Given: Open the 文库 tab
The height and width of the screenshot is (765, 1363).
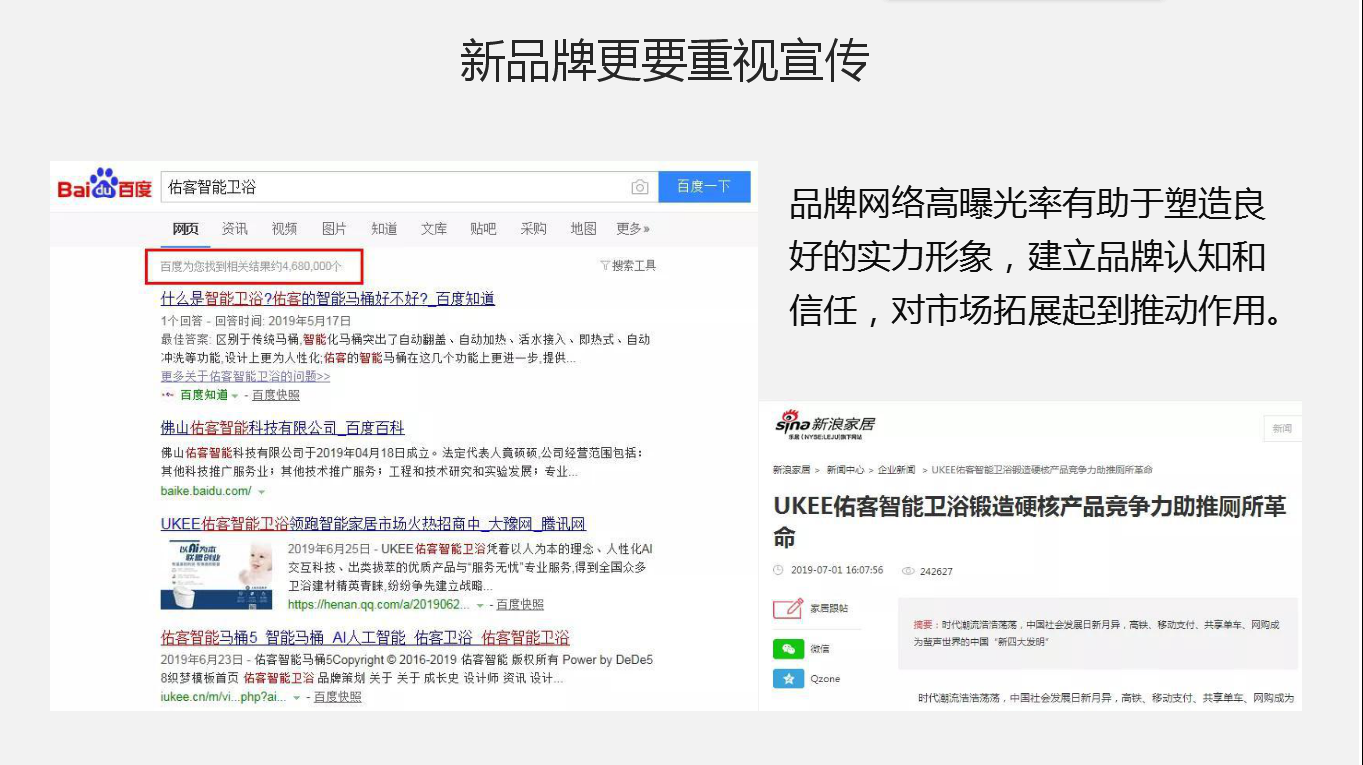Looking at the screenshot, I should (434, 229).
